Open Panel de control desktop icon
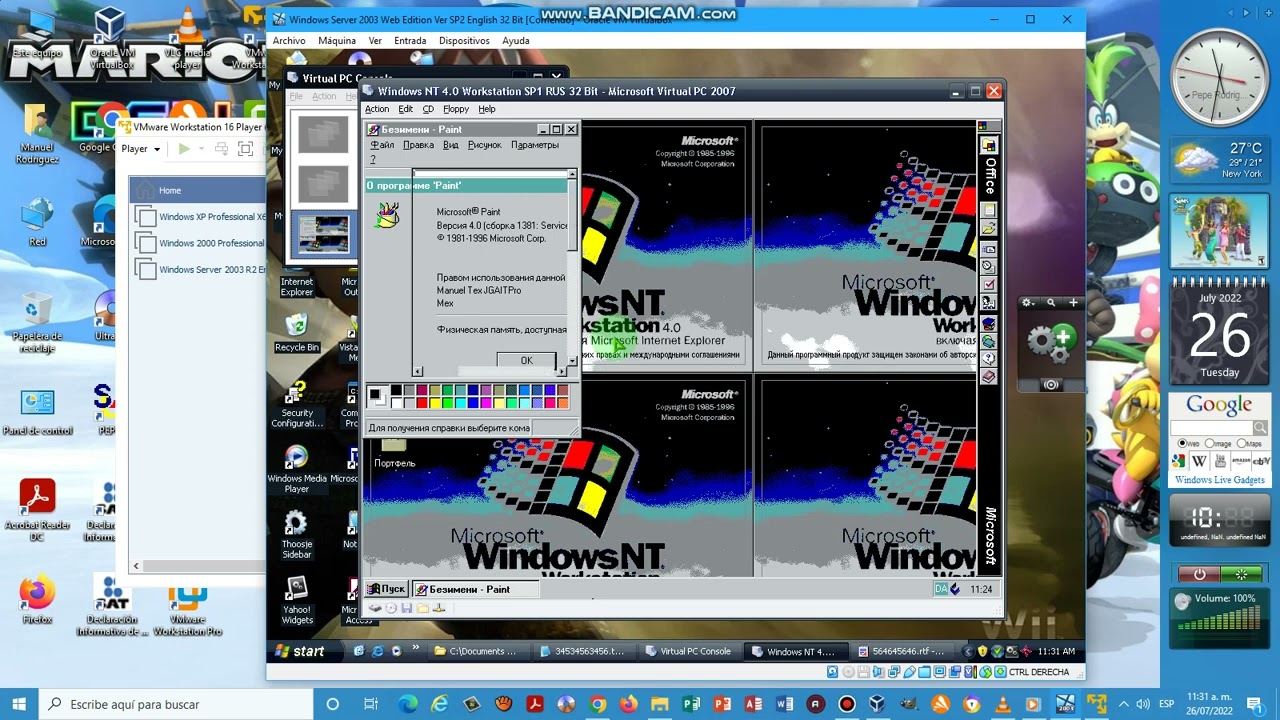 37,412
